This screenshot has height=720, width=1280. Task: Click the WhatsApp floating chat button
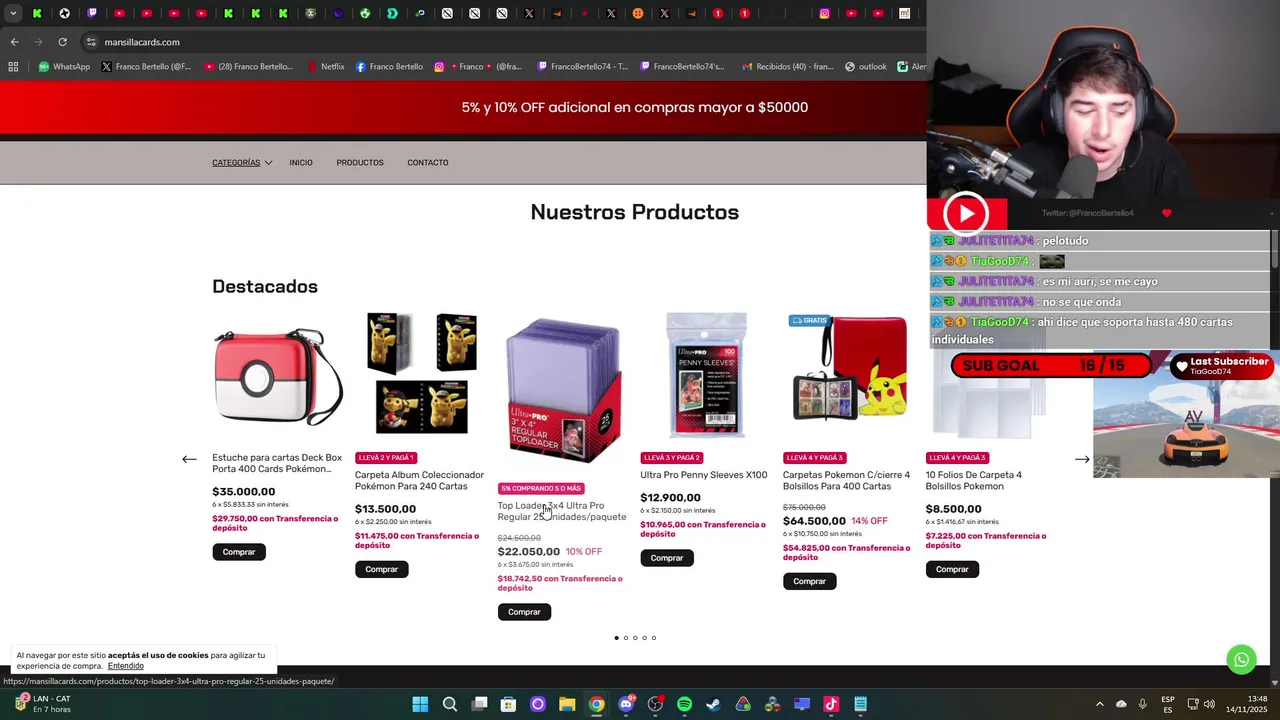1241,660
